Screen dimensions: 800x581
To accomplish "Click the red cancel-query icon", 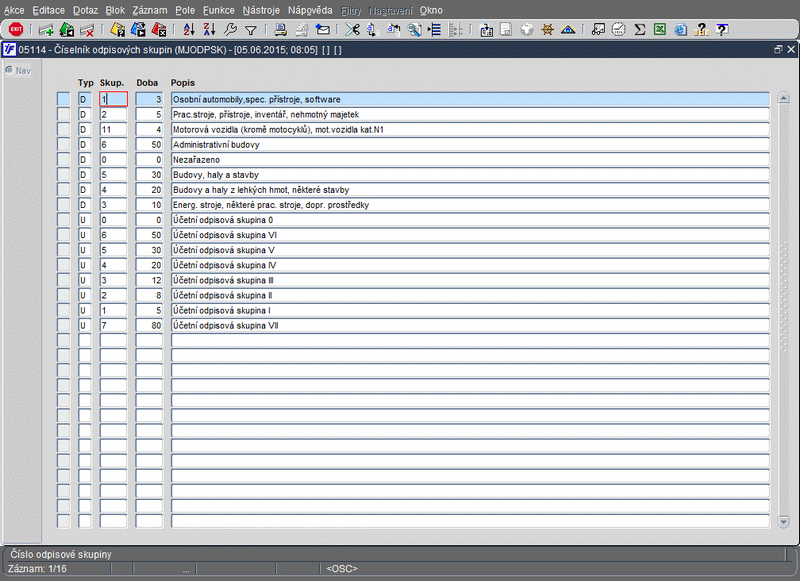I will click(159, 30).
